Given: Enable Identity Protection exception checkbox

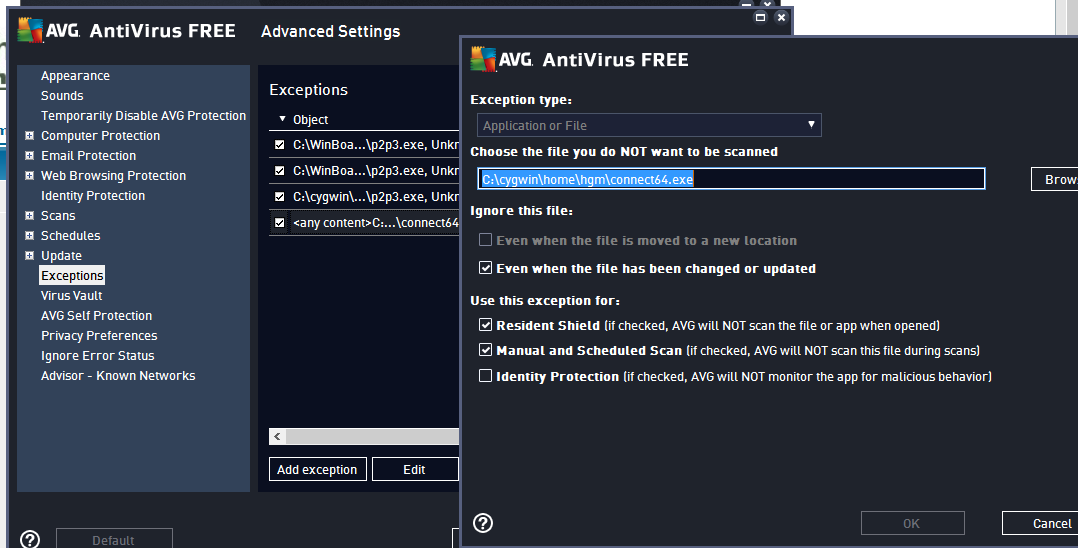Looking at the screenshot, I should [x=486, y=377].
